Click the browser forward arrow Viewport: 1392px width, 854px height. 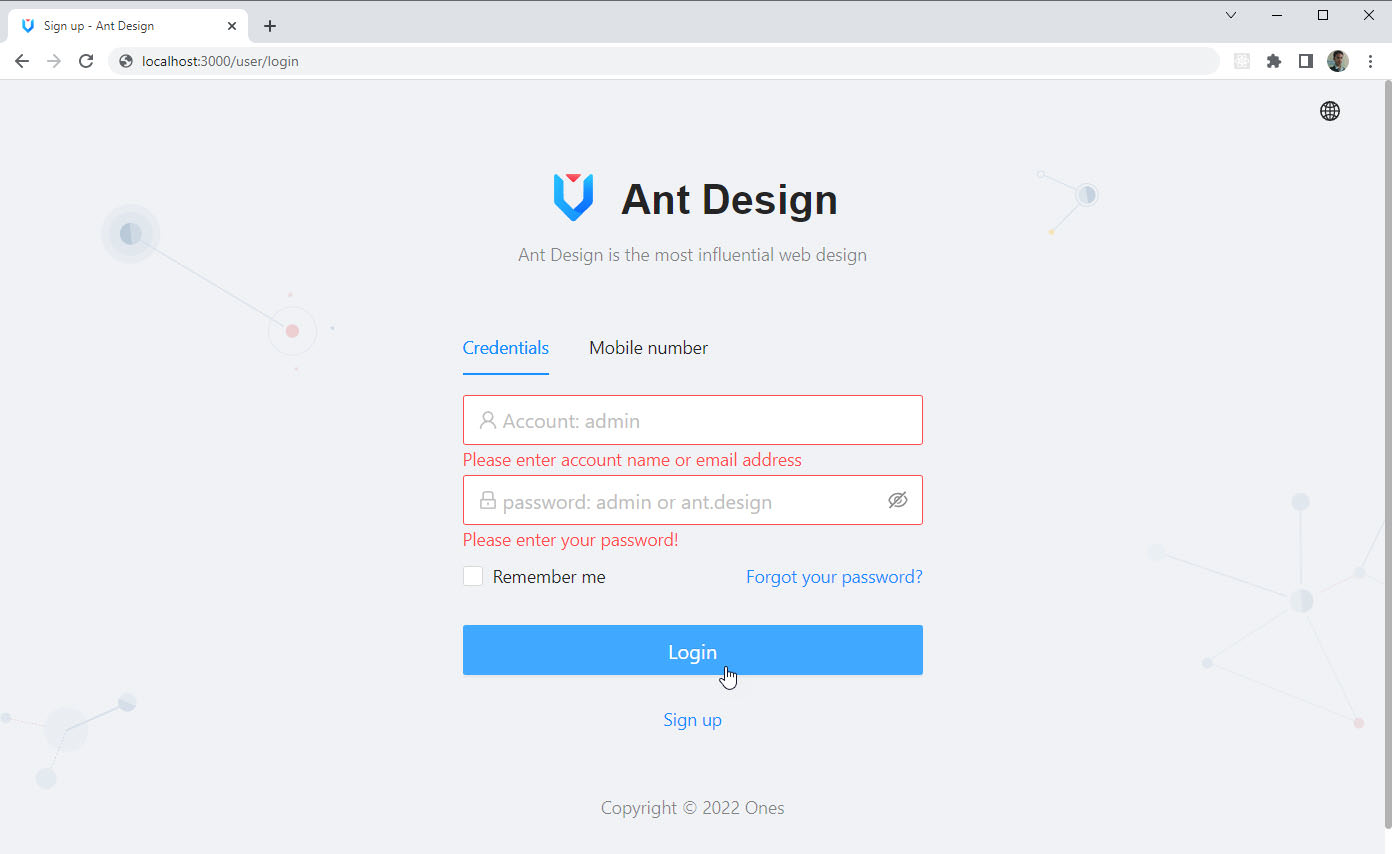click(54, 61)
